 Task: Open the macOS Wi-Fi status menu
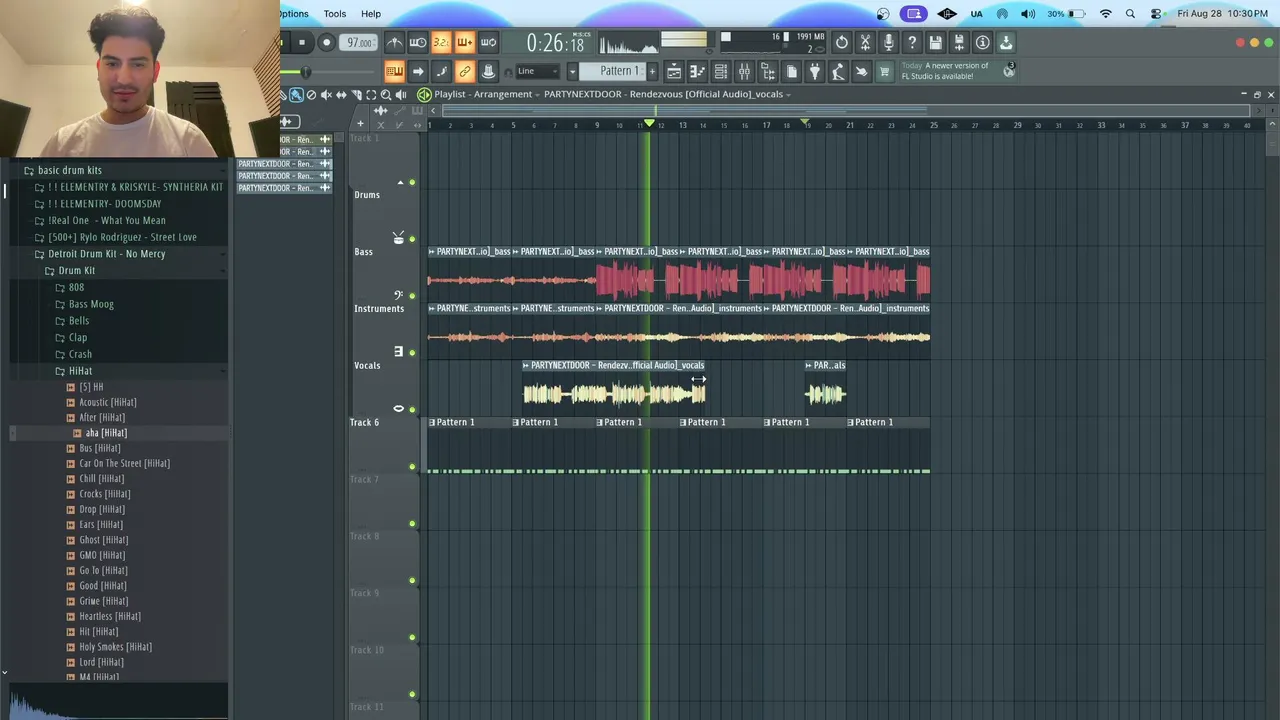[x=1105, y=14]
